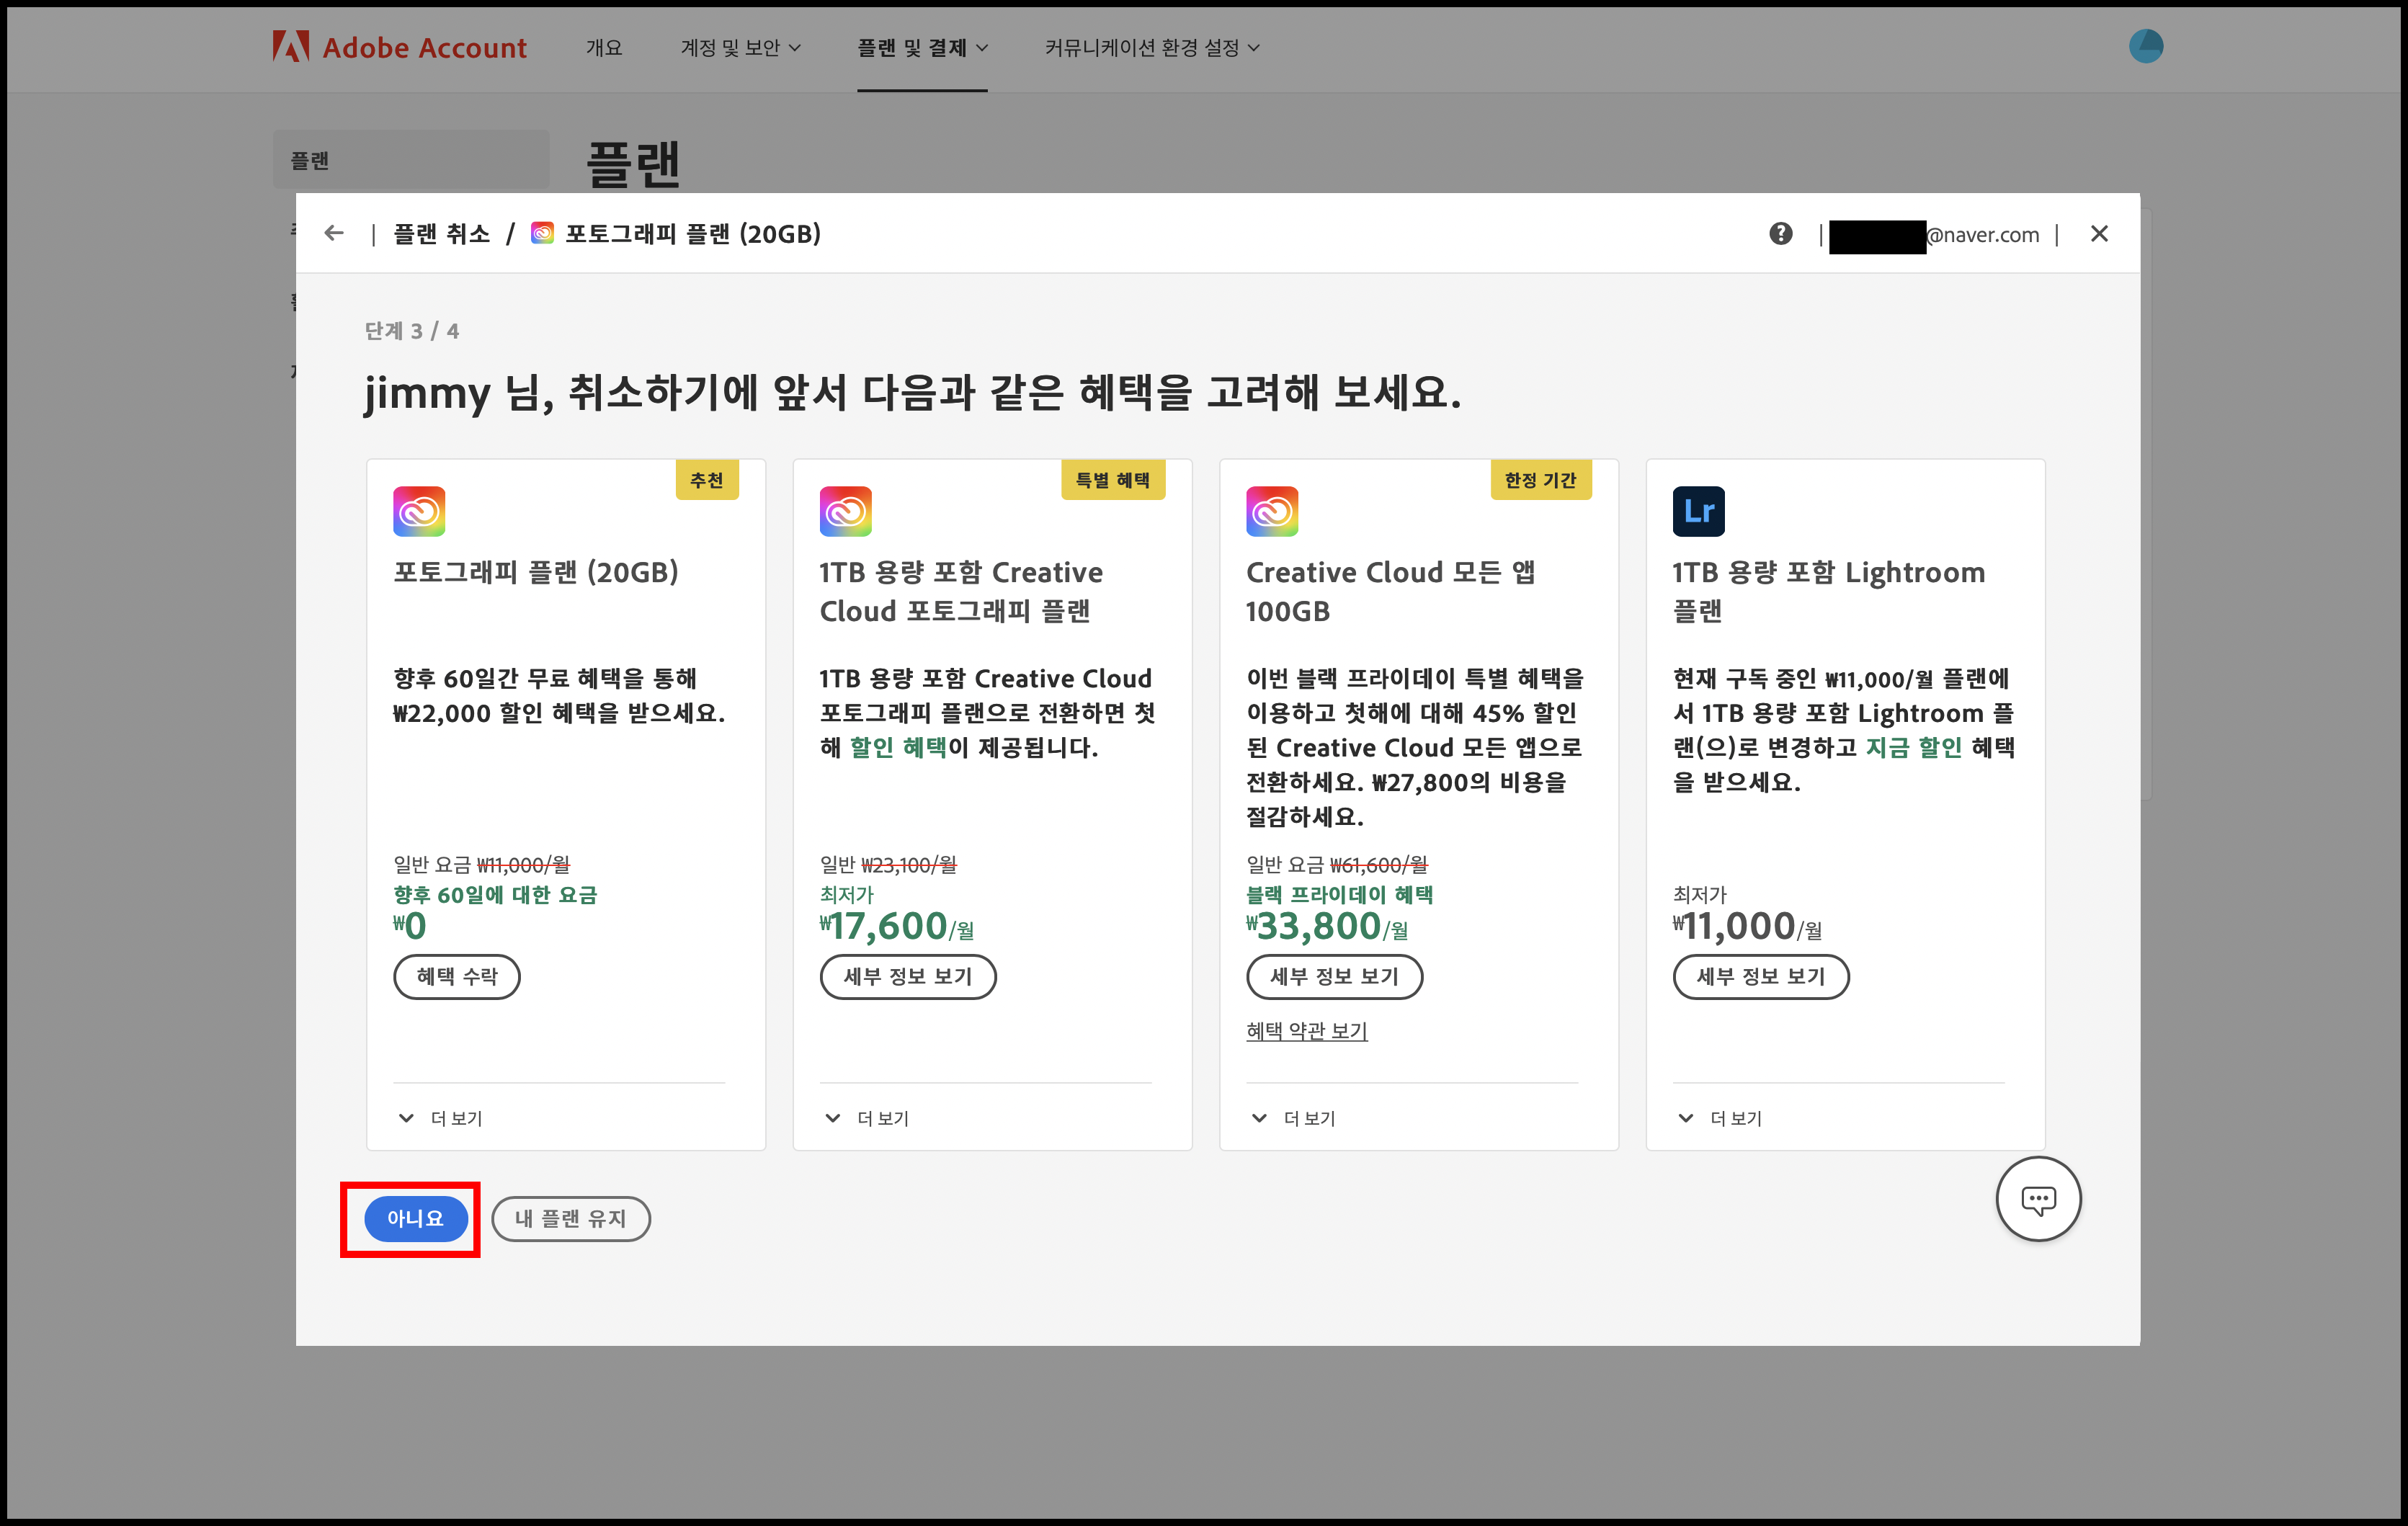The width and height of the screenshot is (2408, 1526).
Task: Click the back arrow in dialog header
Action: (334, 233)
